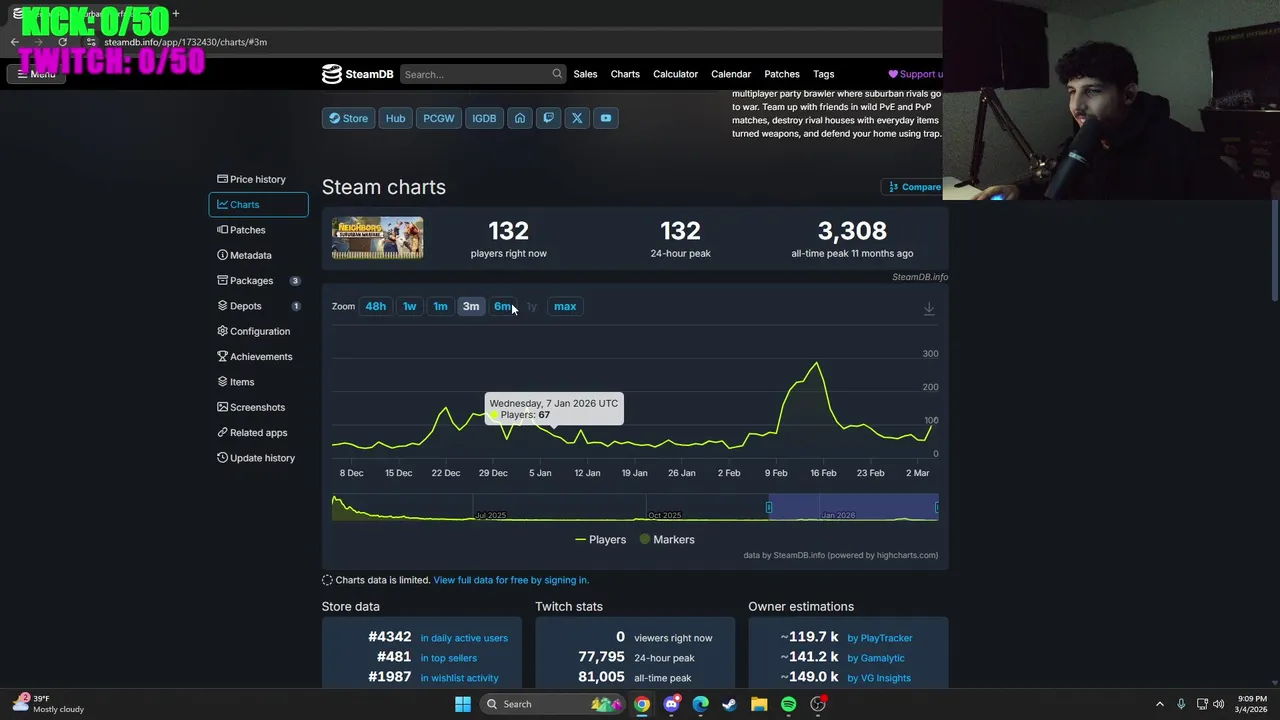Screen dimensions: 1280x720
Task: Select Update history in the sidebar
Action: coord(258,458)
